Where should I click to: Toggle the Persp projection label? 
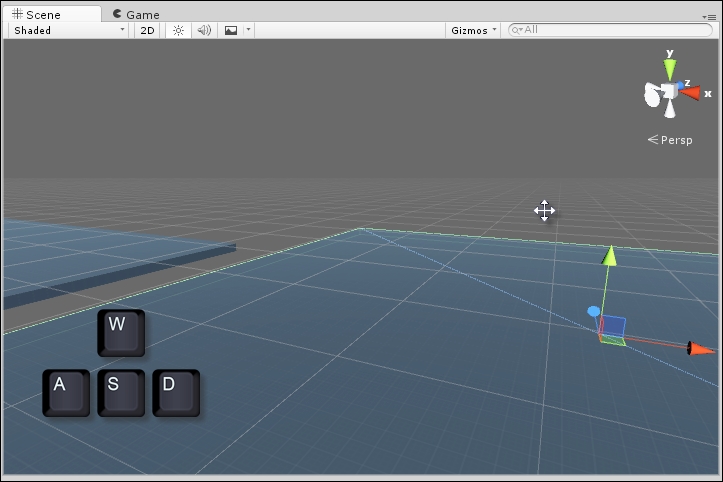click(670, 140)
